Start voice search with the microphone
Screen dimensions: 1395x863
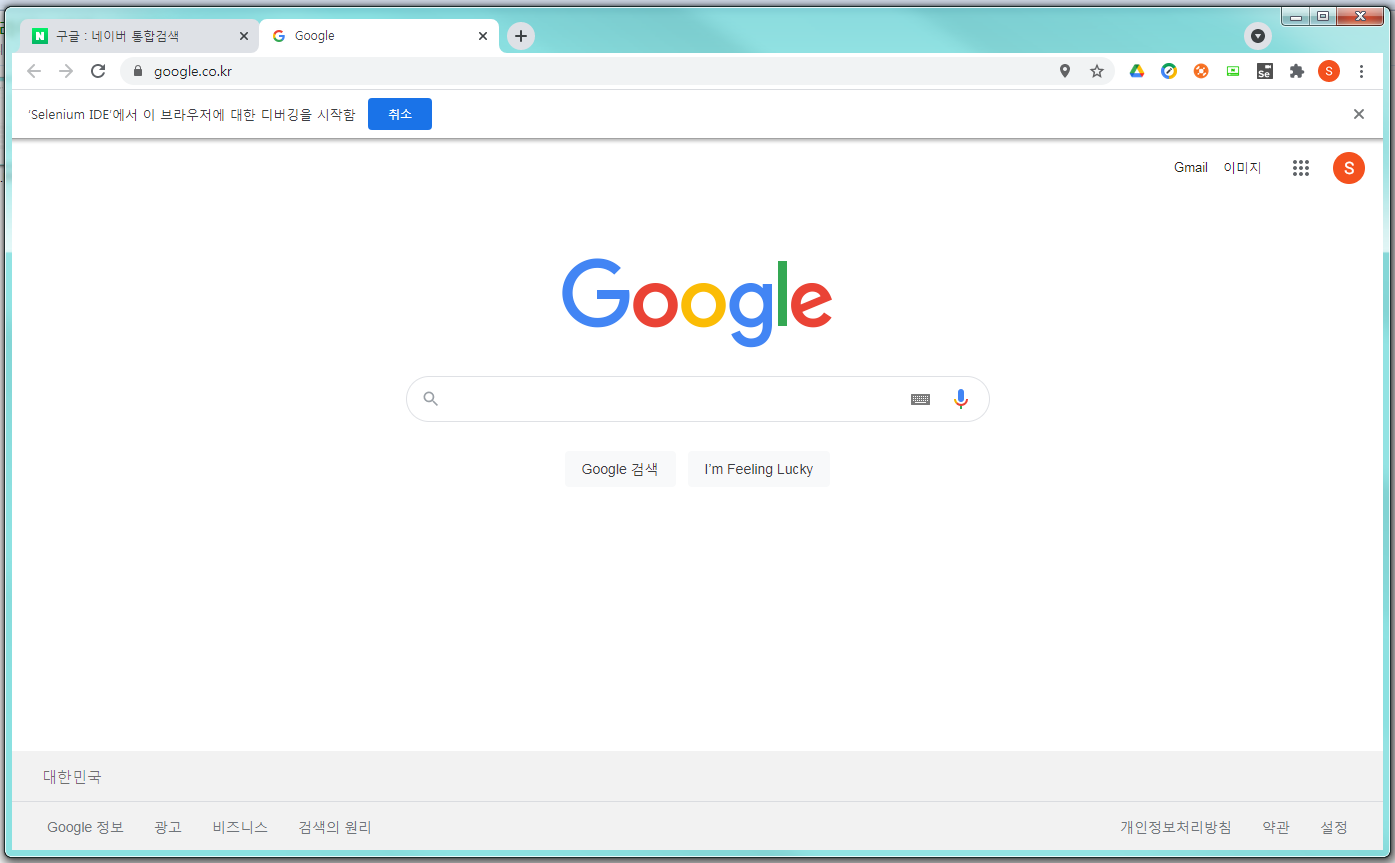[961, 399]
